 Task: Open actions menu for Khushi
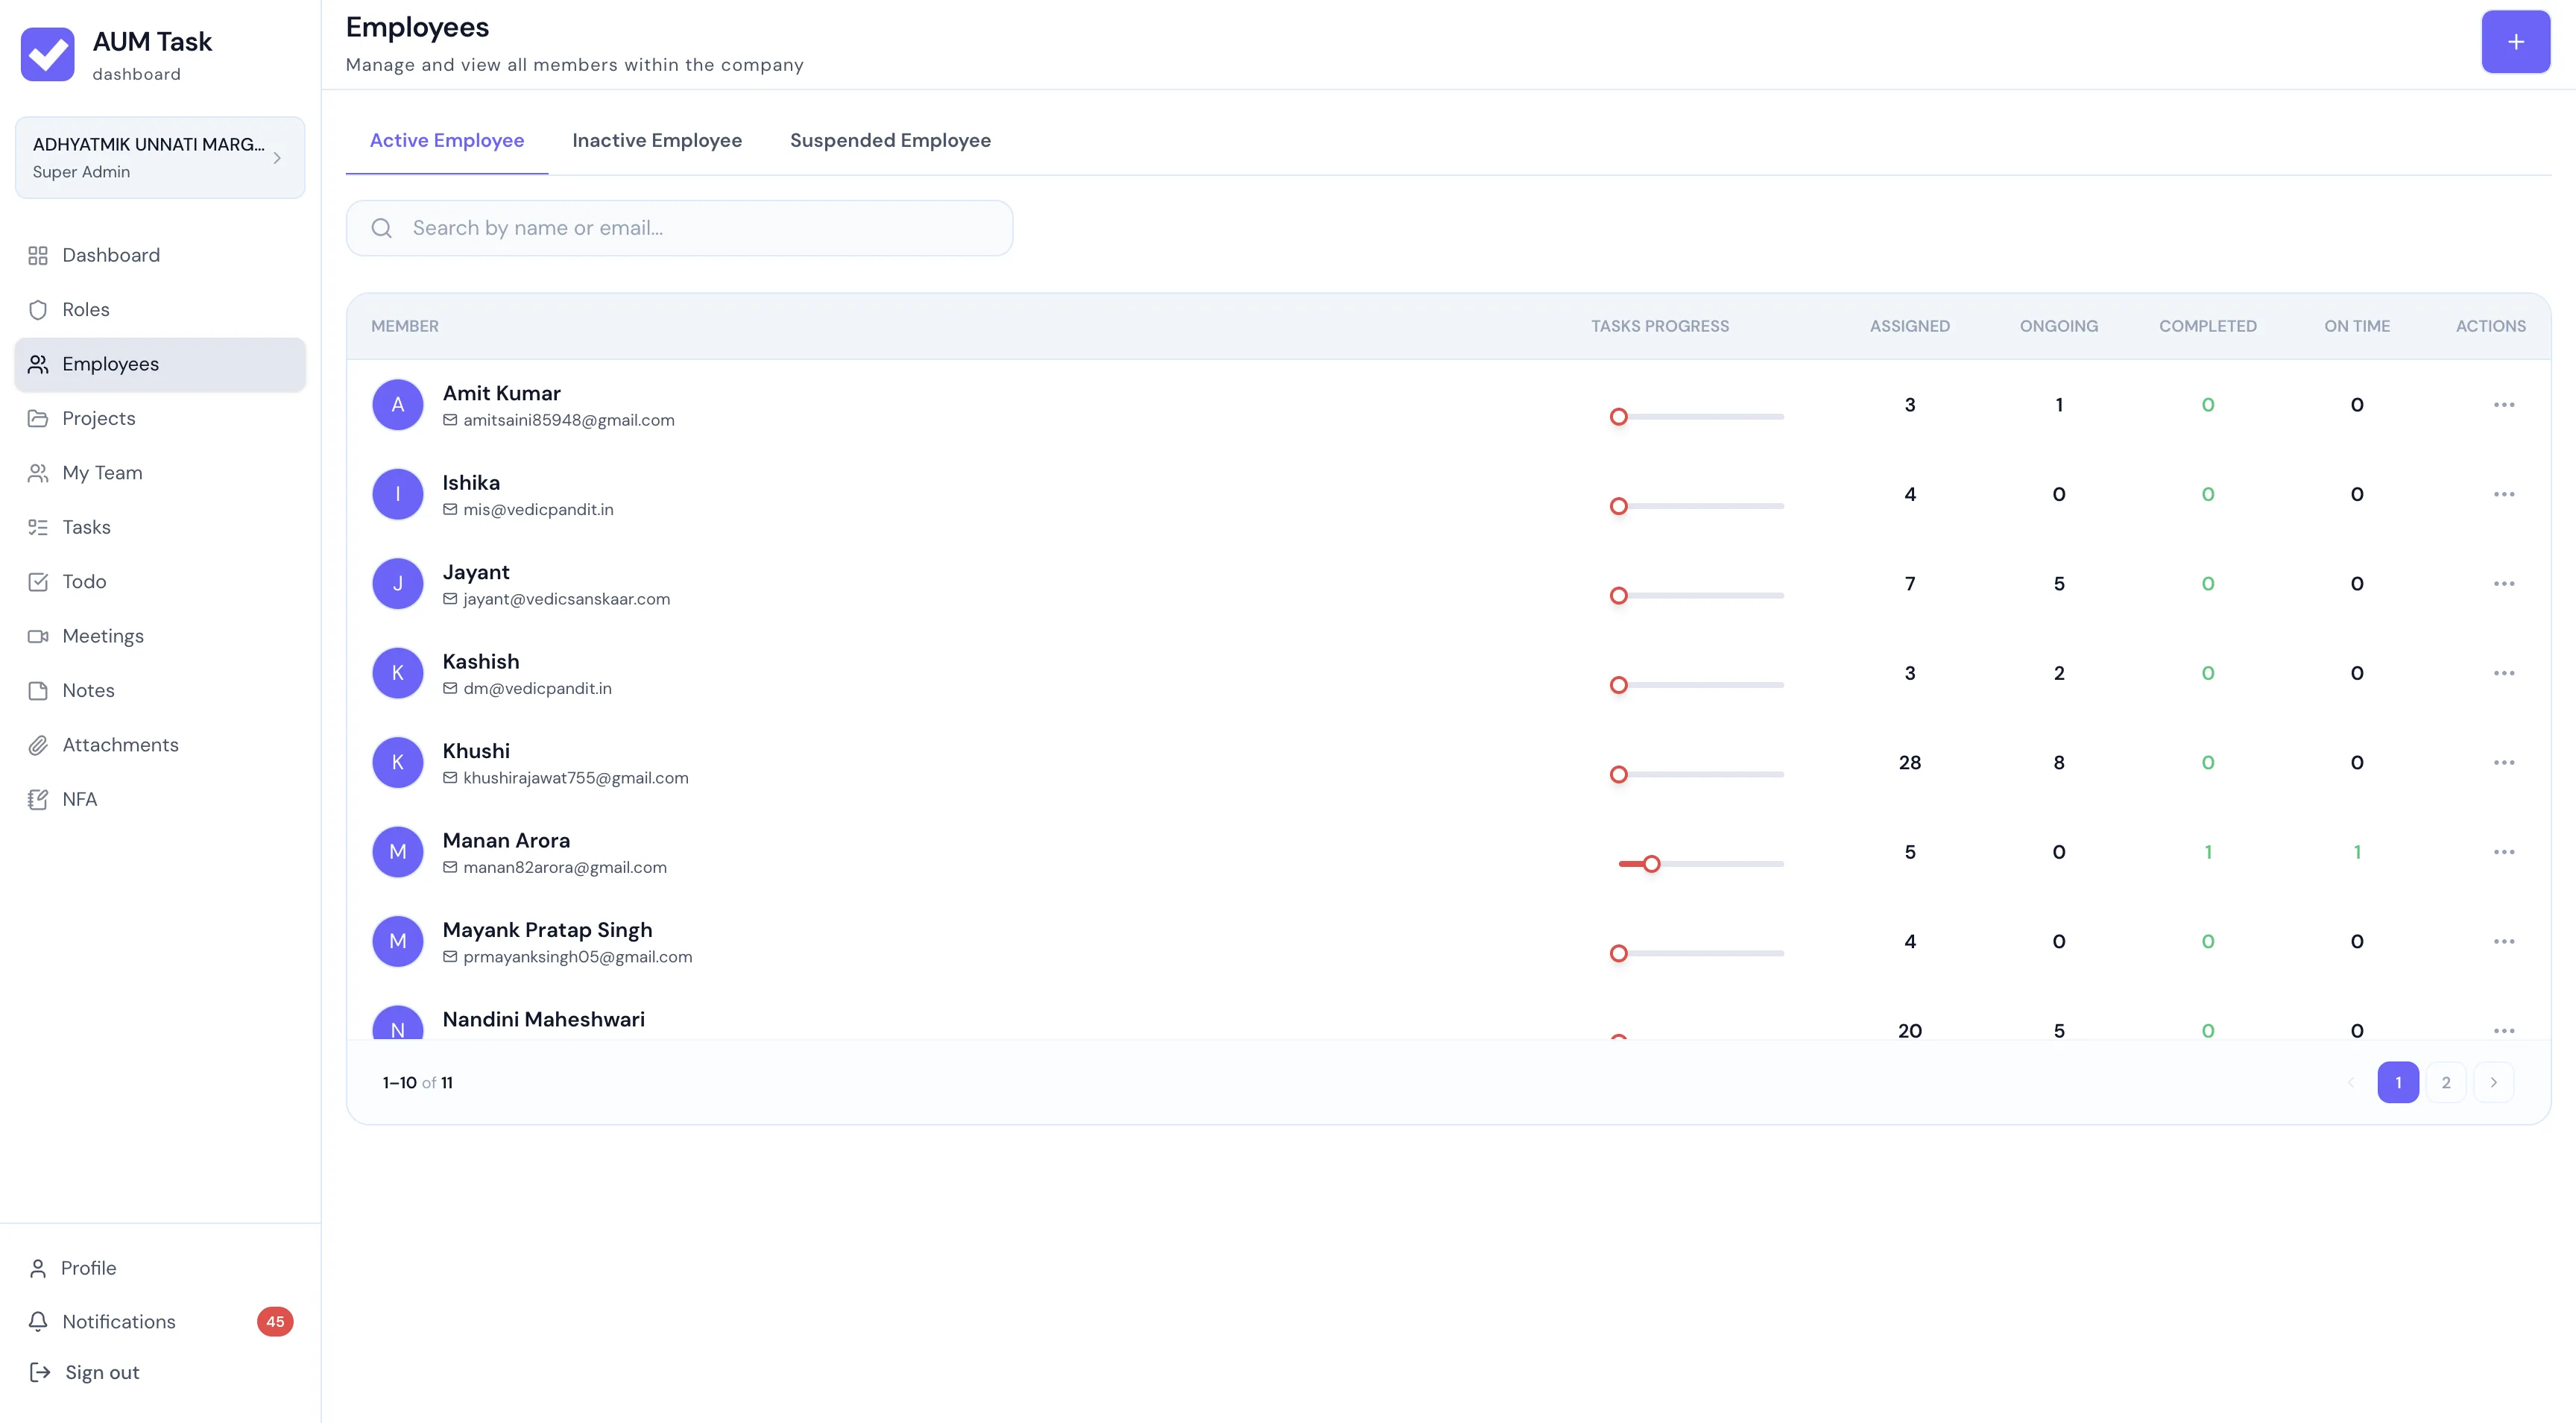tap(2504, 763)
